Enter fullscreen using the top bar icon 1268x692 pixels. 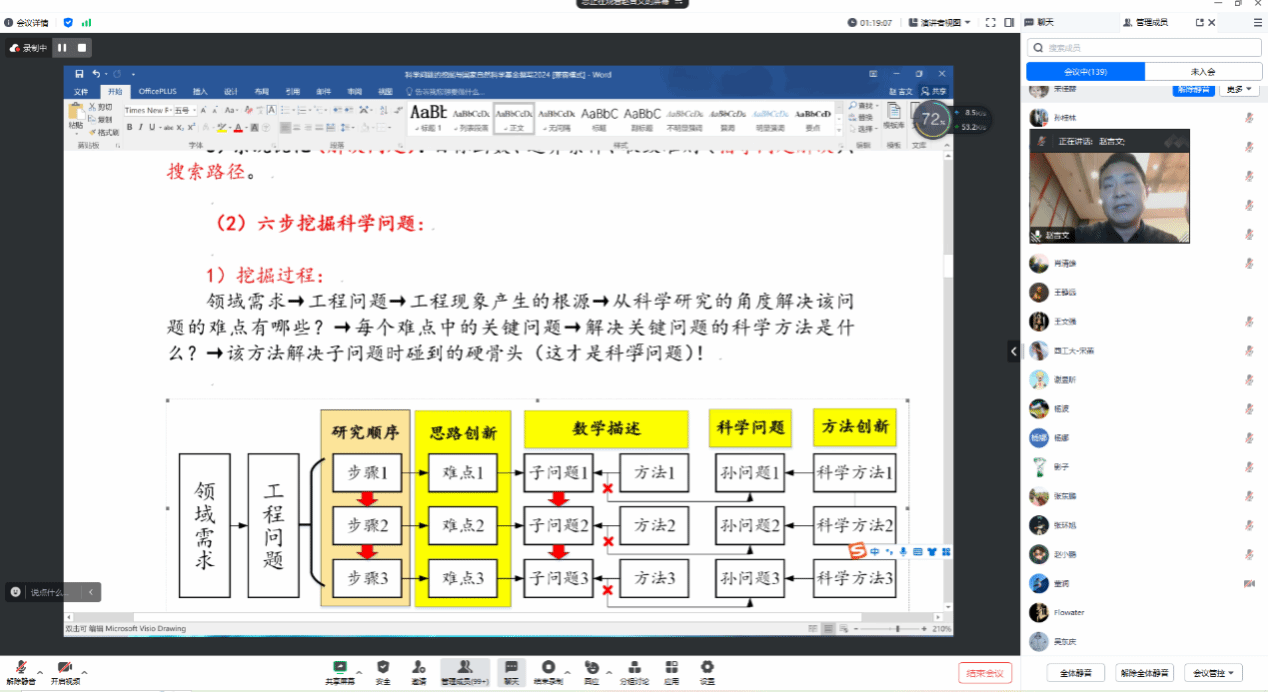[990, 22]
